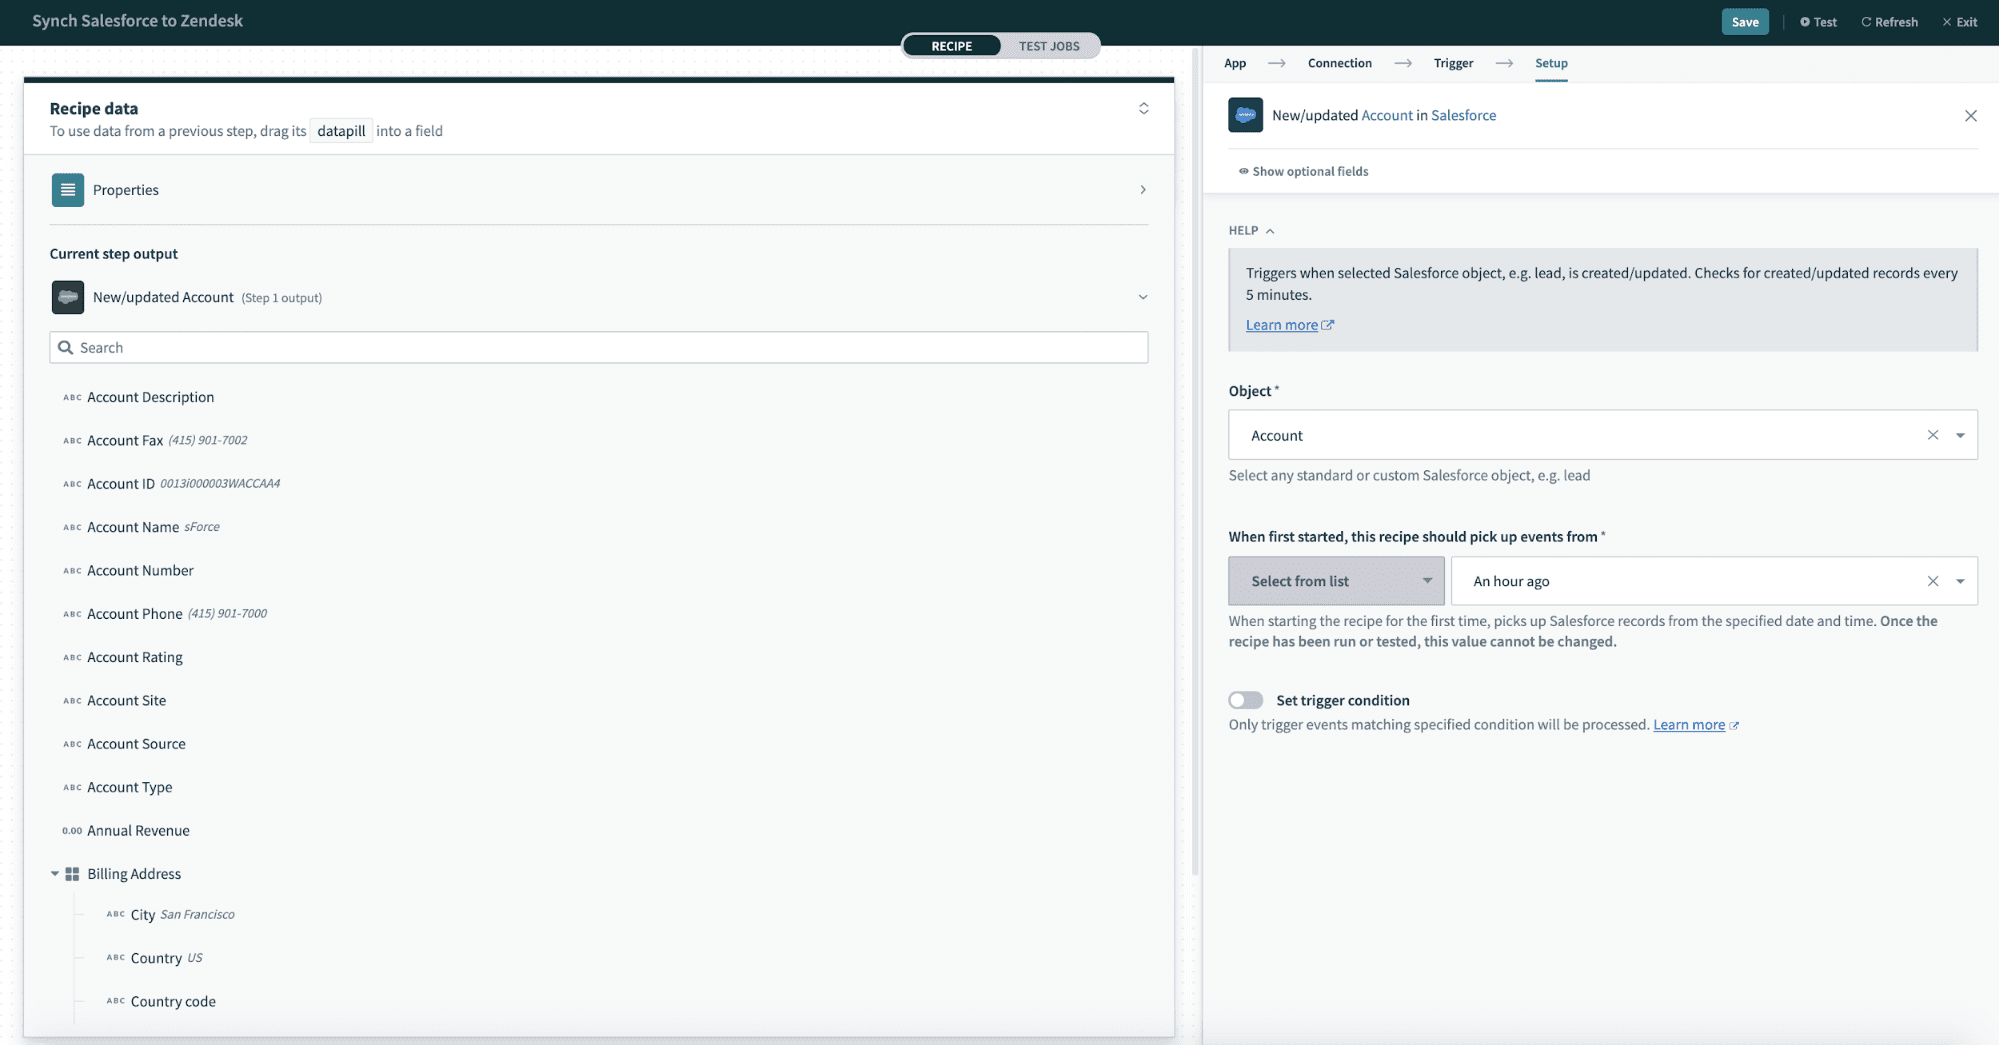The width and height of the screenshot is (1999, 1046).
Task: Collapse the Billing Address tree
Action: (x=54, y=873)
